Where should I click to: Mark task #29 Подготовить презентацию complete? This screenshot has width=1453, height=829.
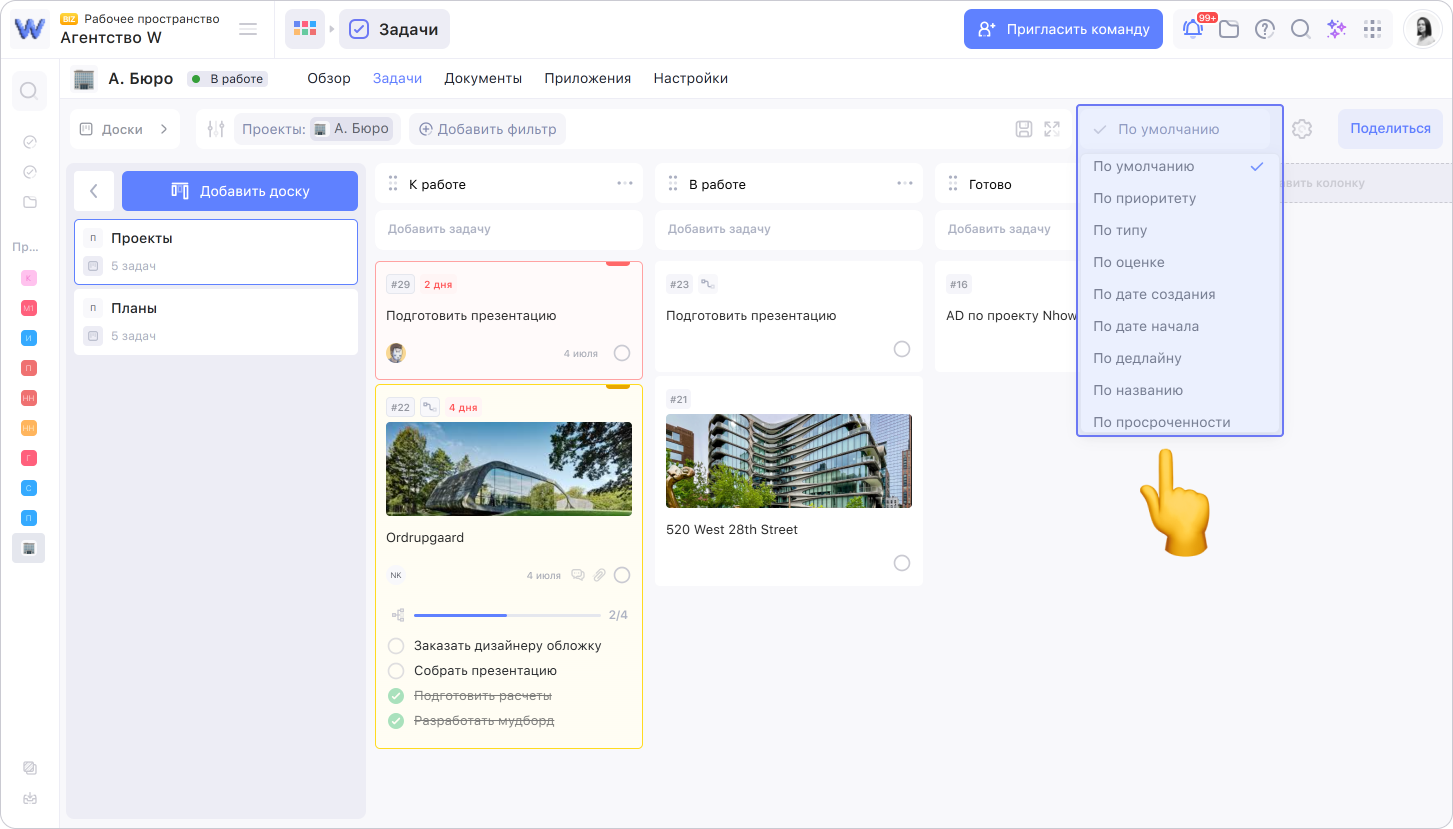pyautogui.click(x=622, y=353)
